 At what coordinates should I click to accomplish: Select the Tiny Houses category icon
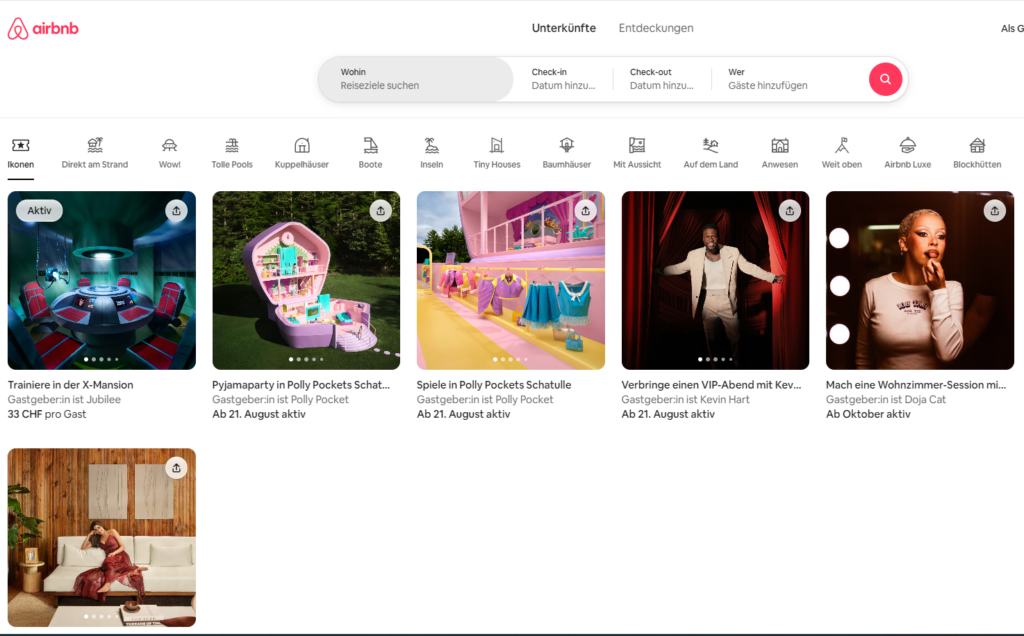[497, 145]
